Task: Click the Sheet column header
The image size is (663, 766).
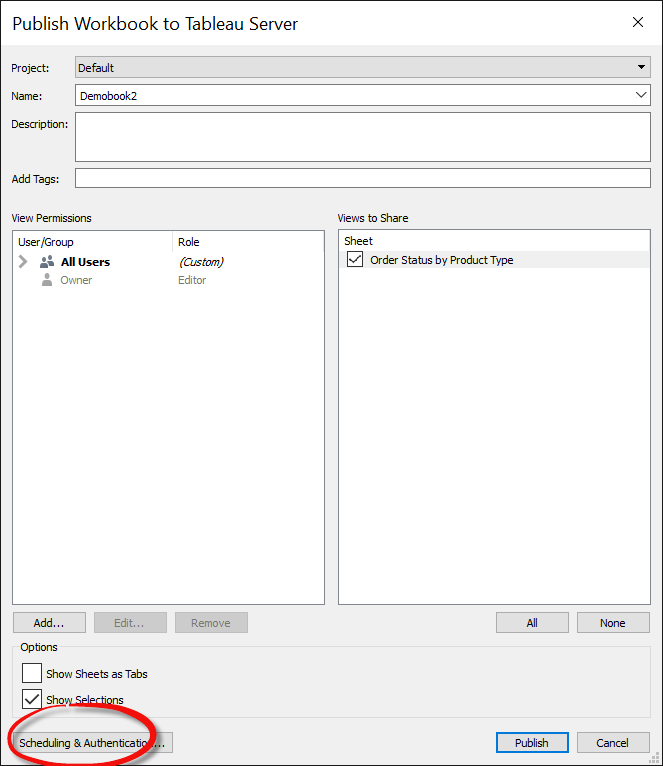Action: tap(358, 241)
